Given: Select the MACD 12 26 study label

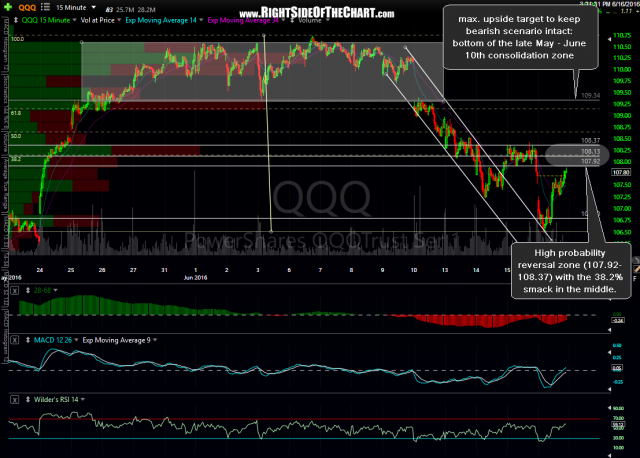Looking at the screenshot, I should click(53, 340).
